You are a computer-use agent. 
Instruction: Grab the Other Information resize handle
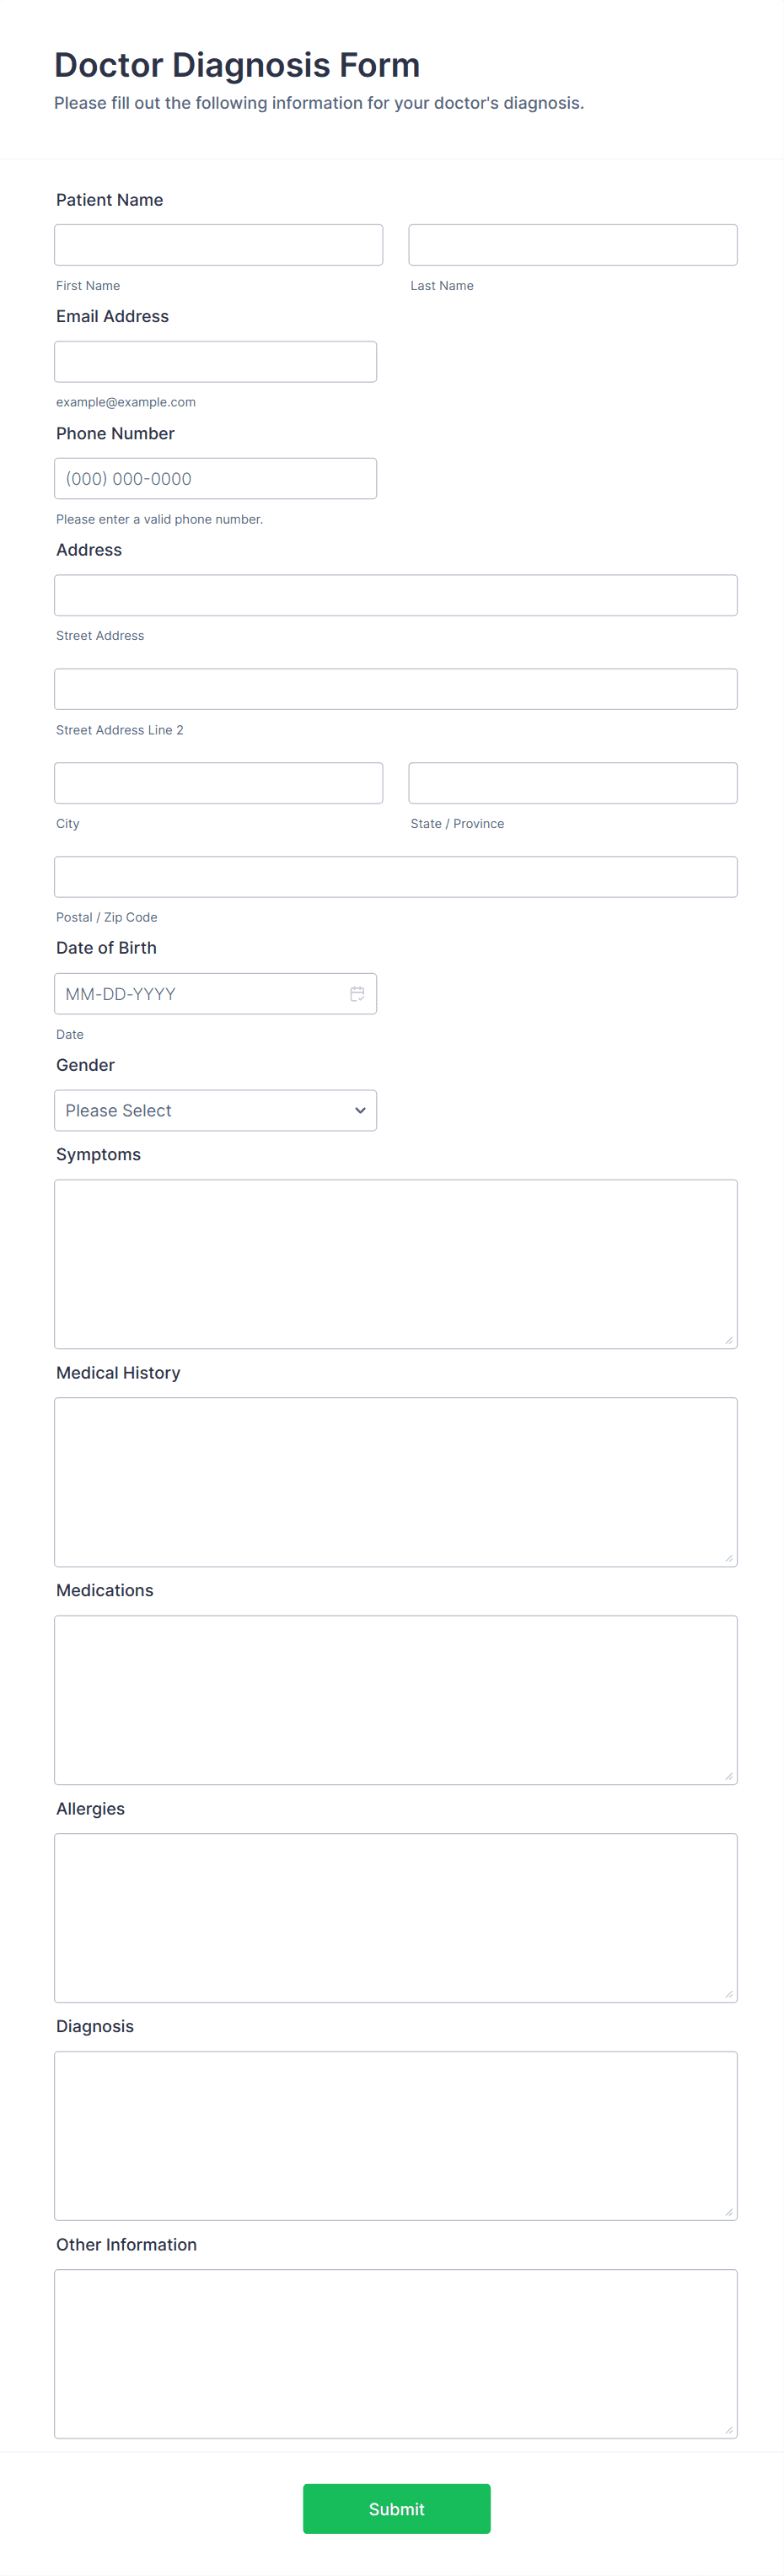(x=729, y=2430)
